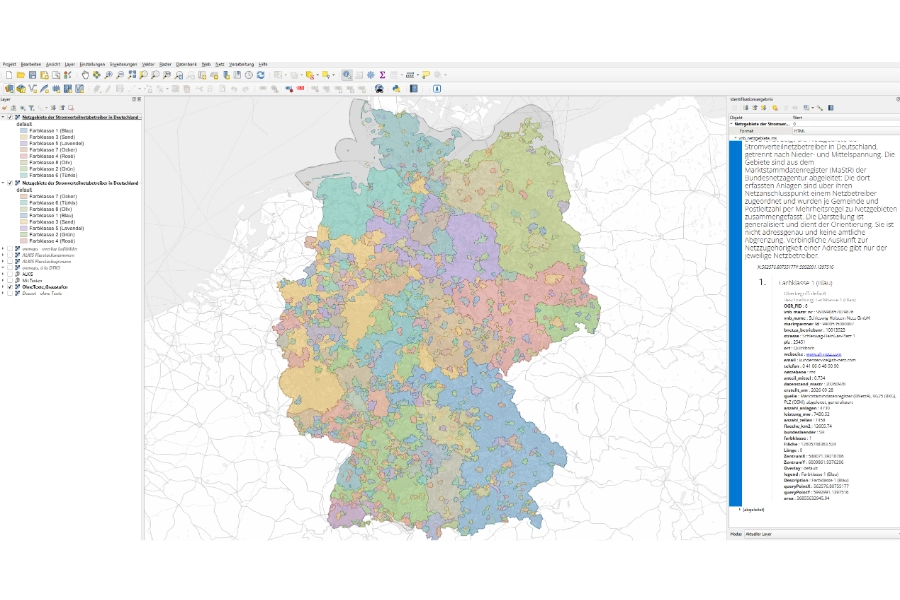This screenshot has height=600, width=900.
Task: Open statistical summary Sigma icon
Action: tap(382, 75)
